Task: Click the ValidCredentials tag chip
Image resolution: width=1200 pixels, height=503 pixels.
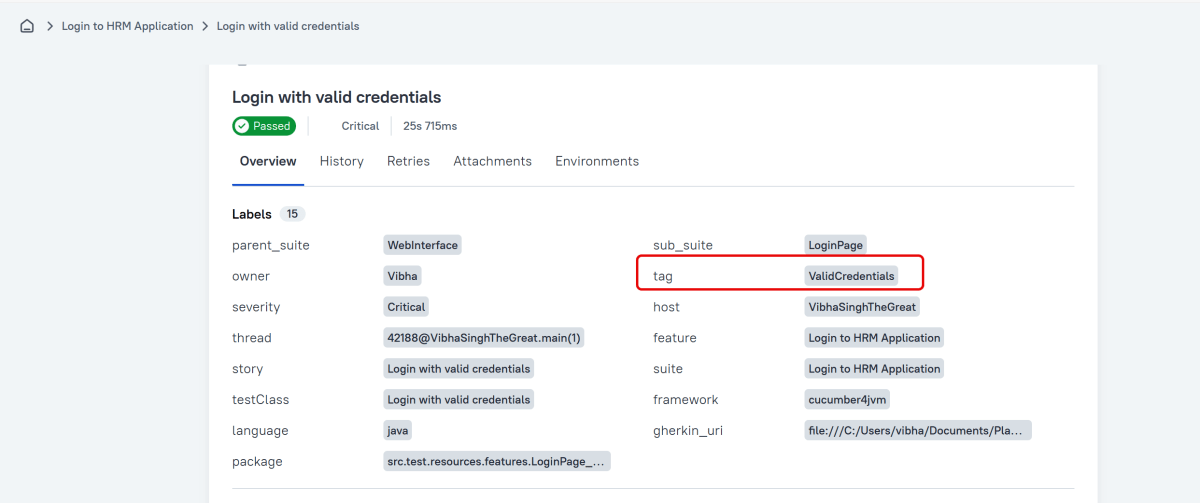Action: (x=851, y=276)
